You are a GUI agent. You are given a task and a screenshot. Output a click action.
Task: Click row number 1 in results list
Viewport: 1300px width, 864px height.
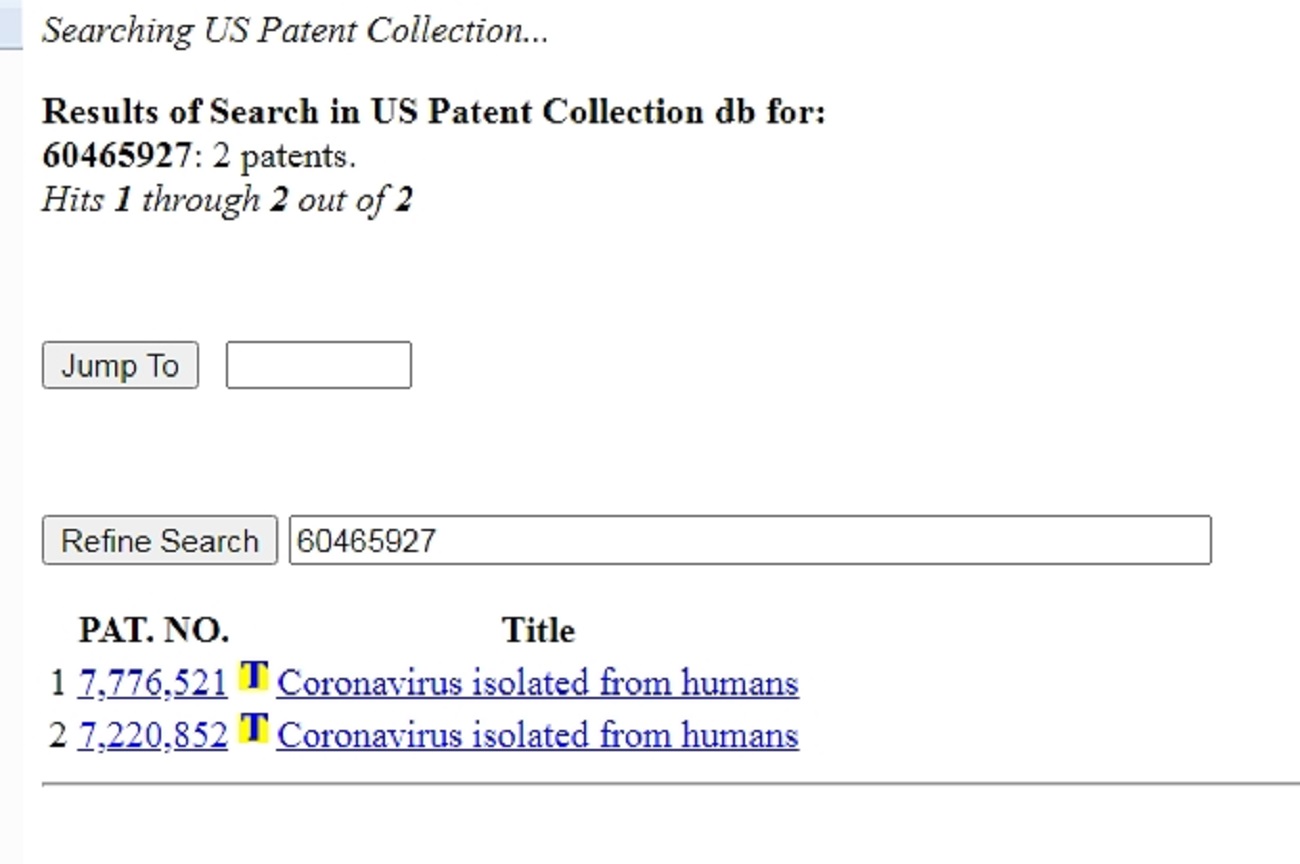[57, 684]
